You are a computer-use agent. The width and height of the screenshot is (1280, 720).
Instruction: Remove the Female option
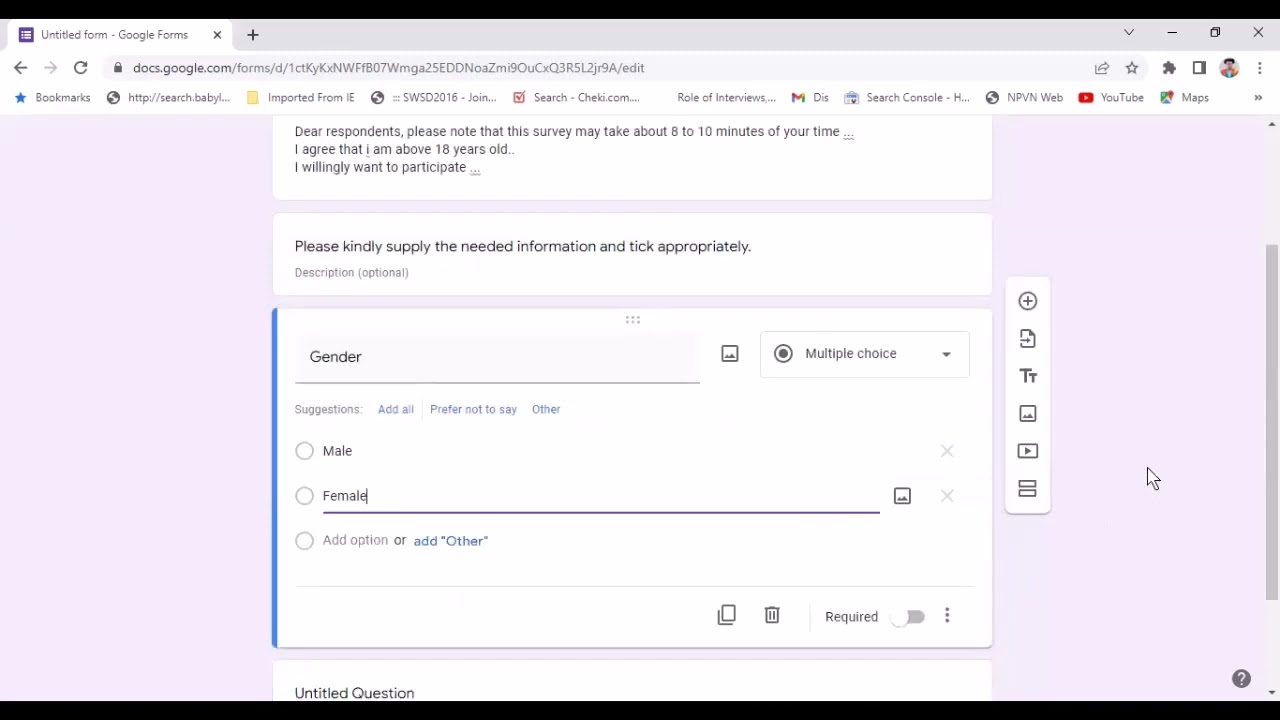click(x=947, y=496)
